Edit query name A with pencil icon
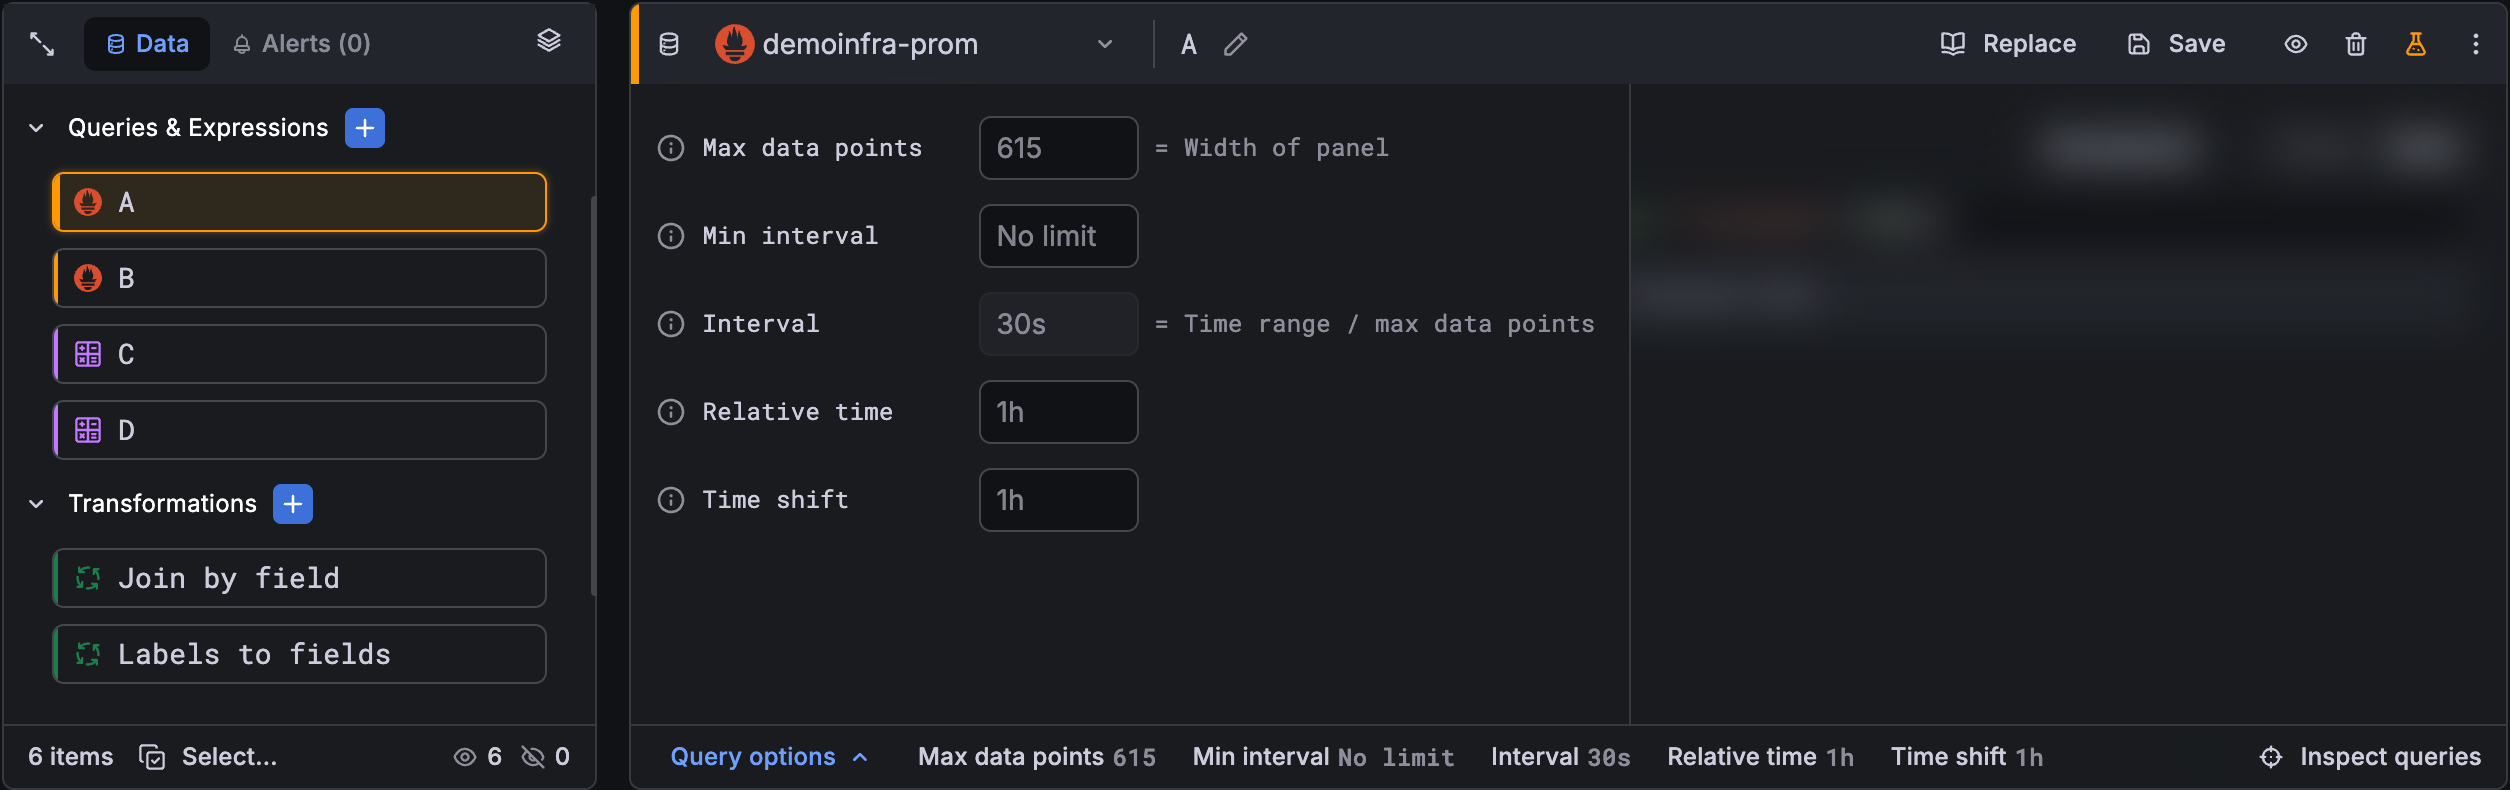The height and width of the screenshot is (790, 2510). tap(1236, 44)
